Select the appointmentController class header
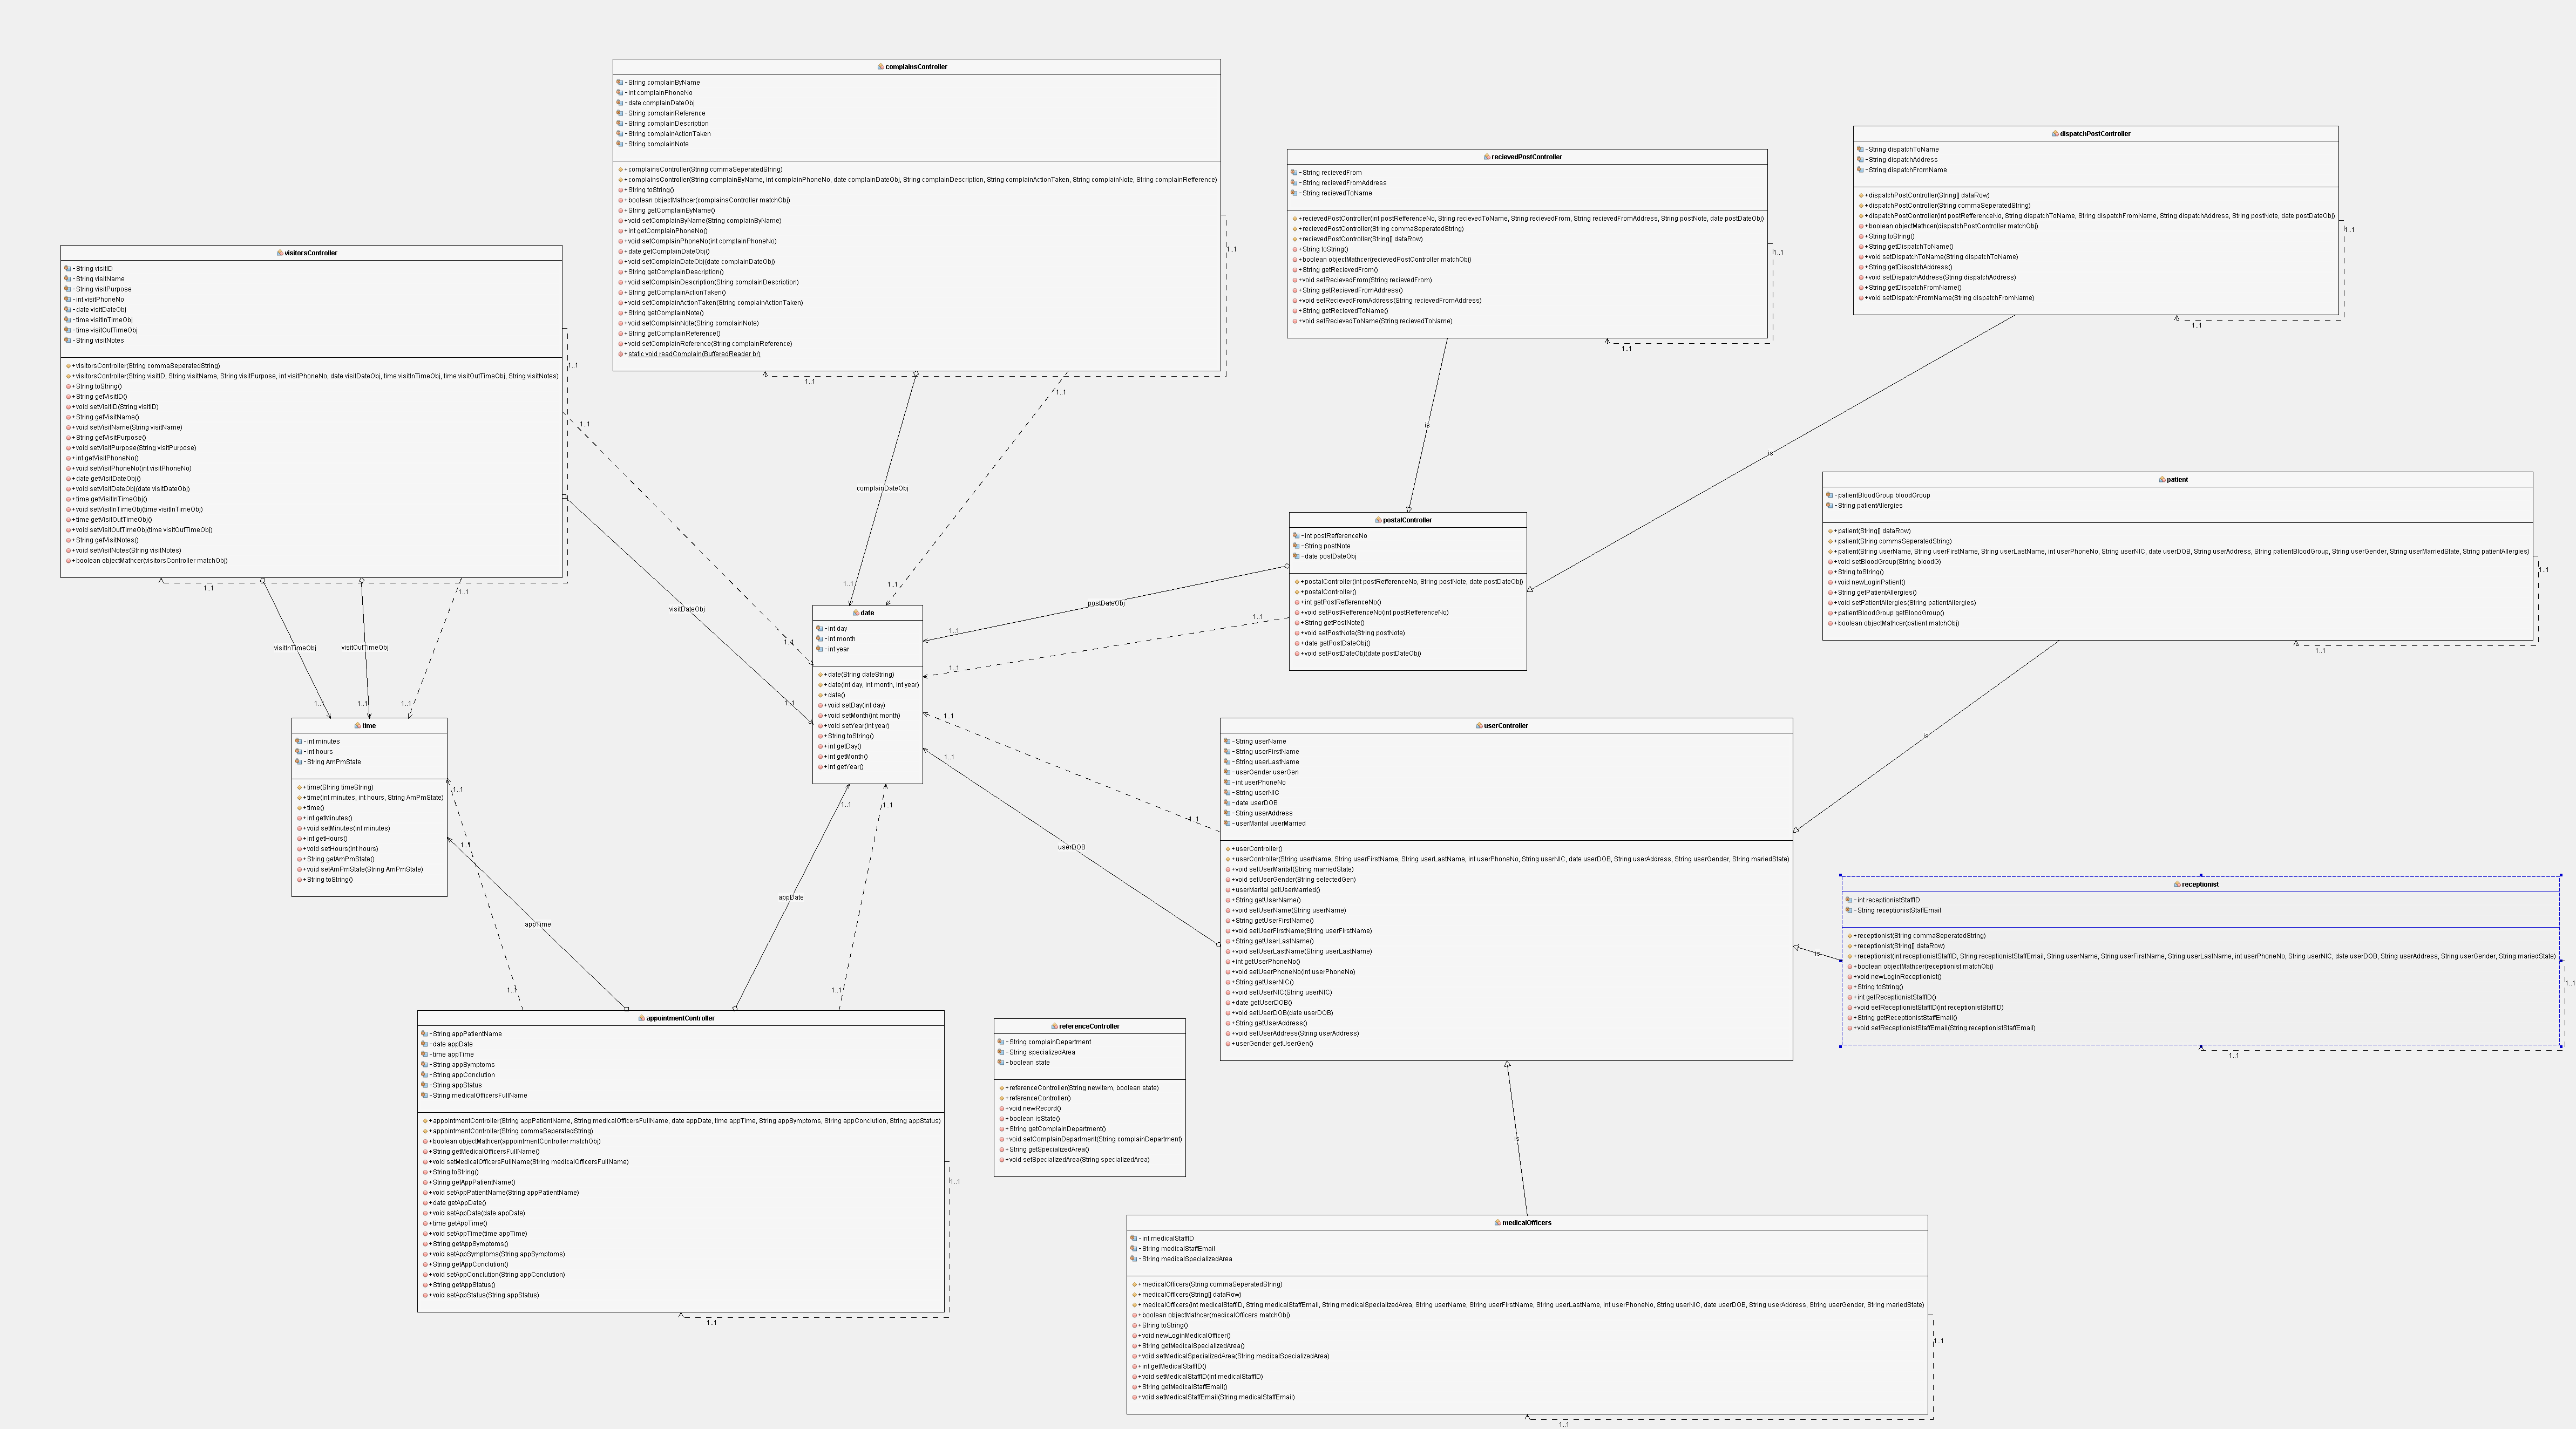The height and width of the screenshot is (1429, 2576). (680, 1018)
